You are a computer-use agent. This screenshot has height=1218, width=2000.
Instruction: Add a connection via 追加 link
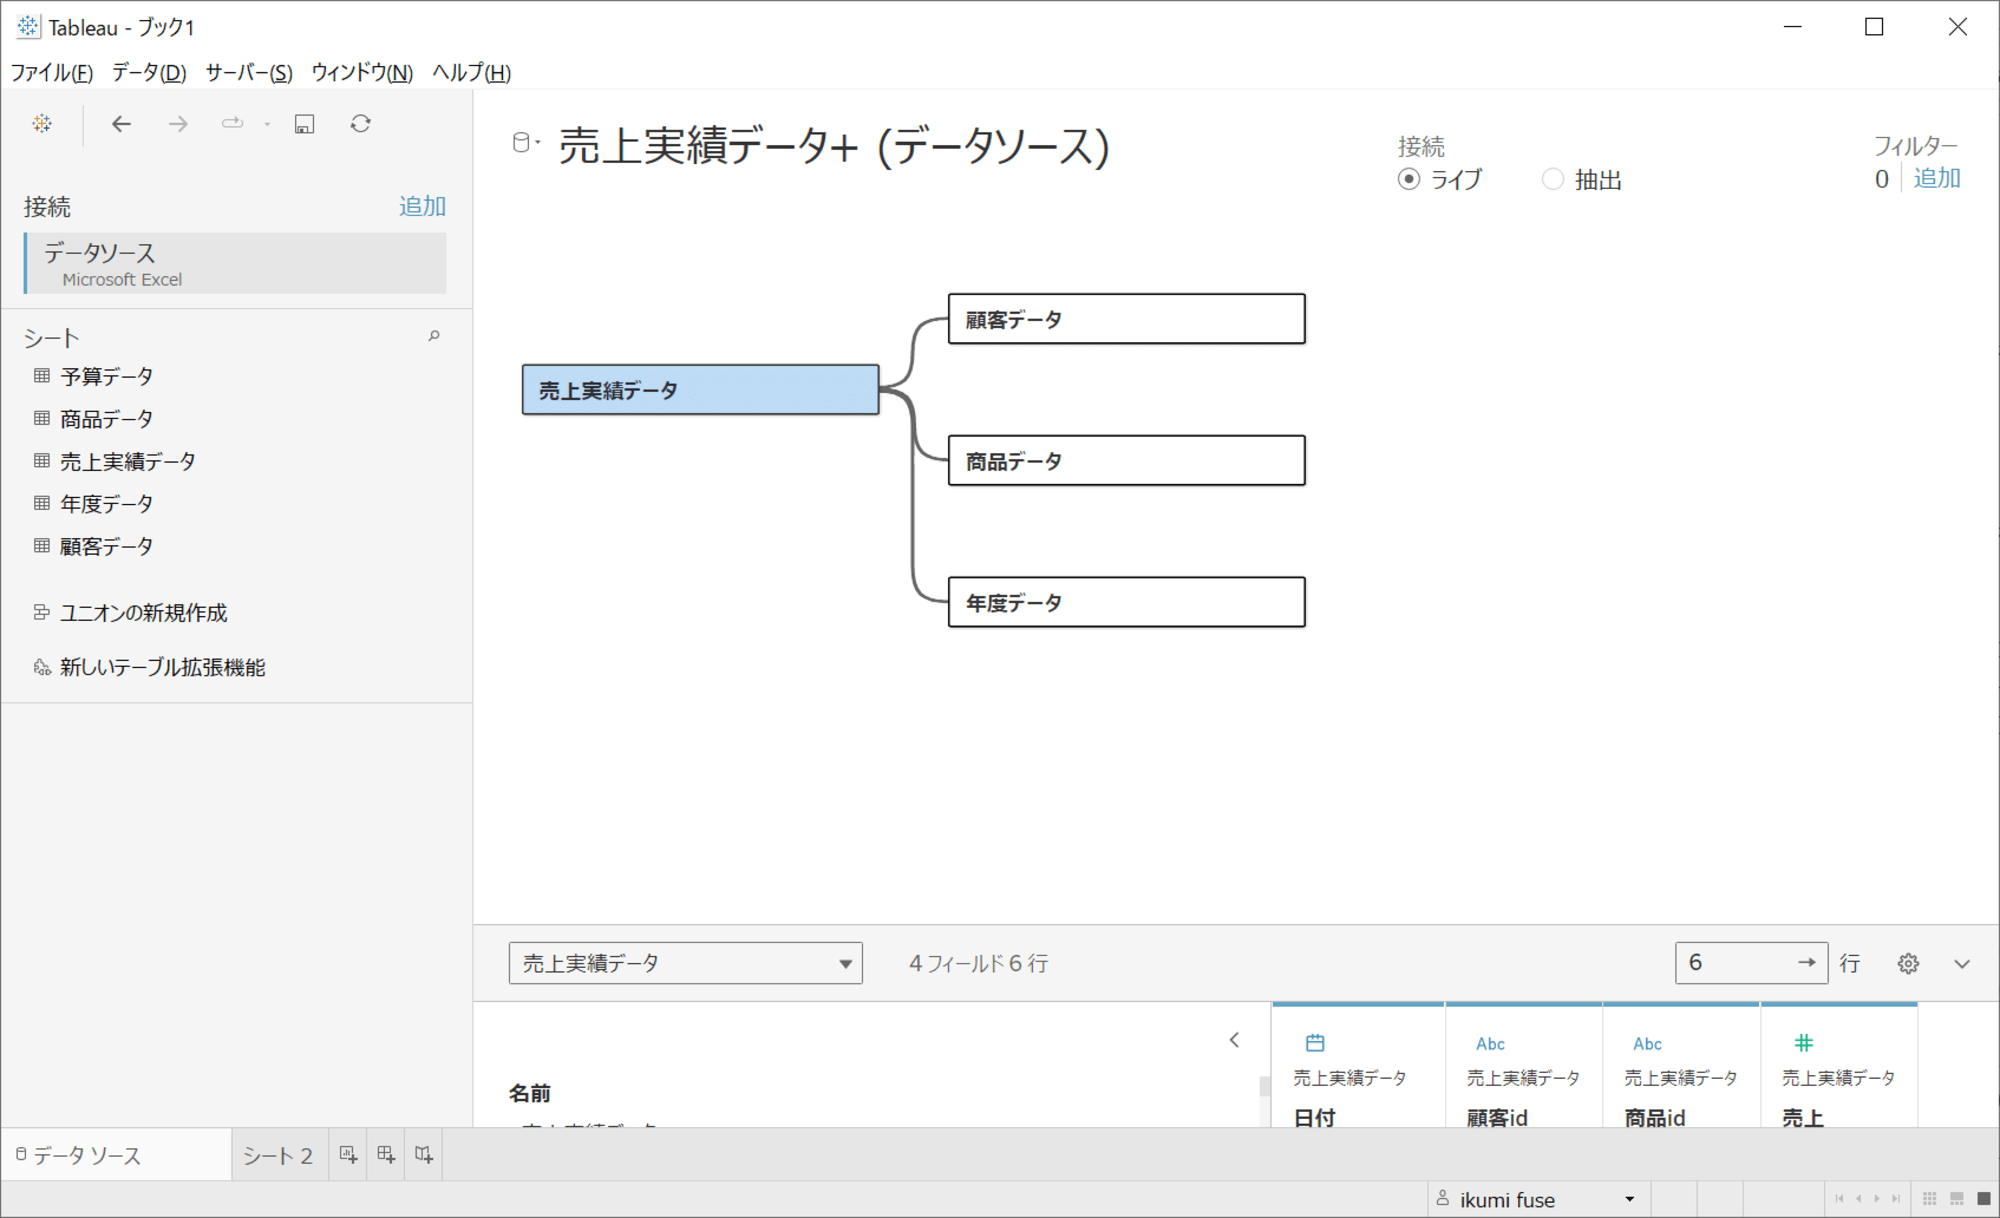click(x=422, y=206)
